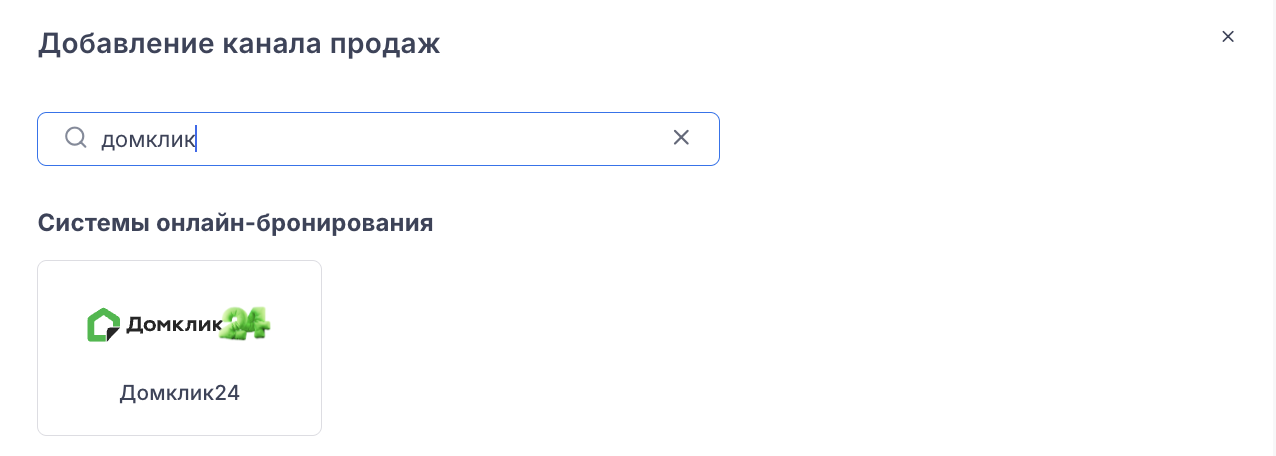This screenshot has width=1276, height=456.
Task: Close the Добавление канала продаж dialog
Action: (x=1228, y=37)
